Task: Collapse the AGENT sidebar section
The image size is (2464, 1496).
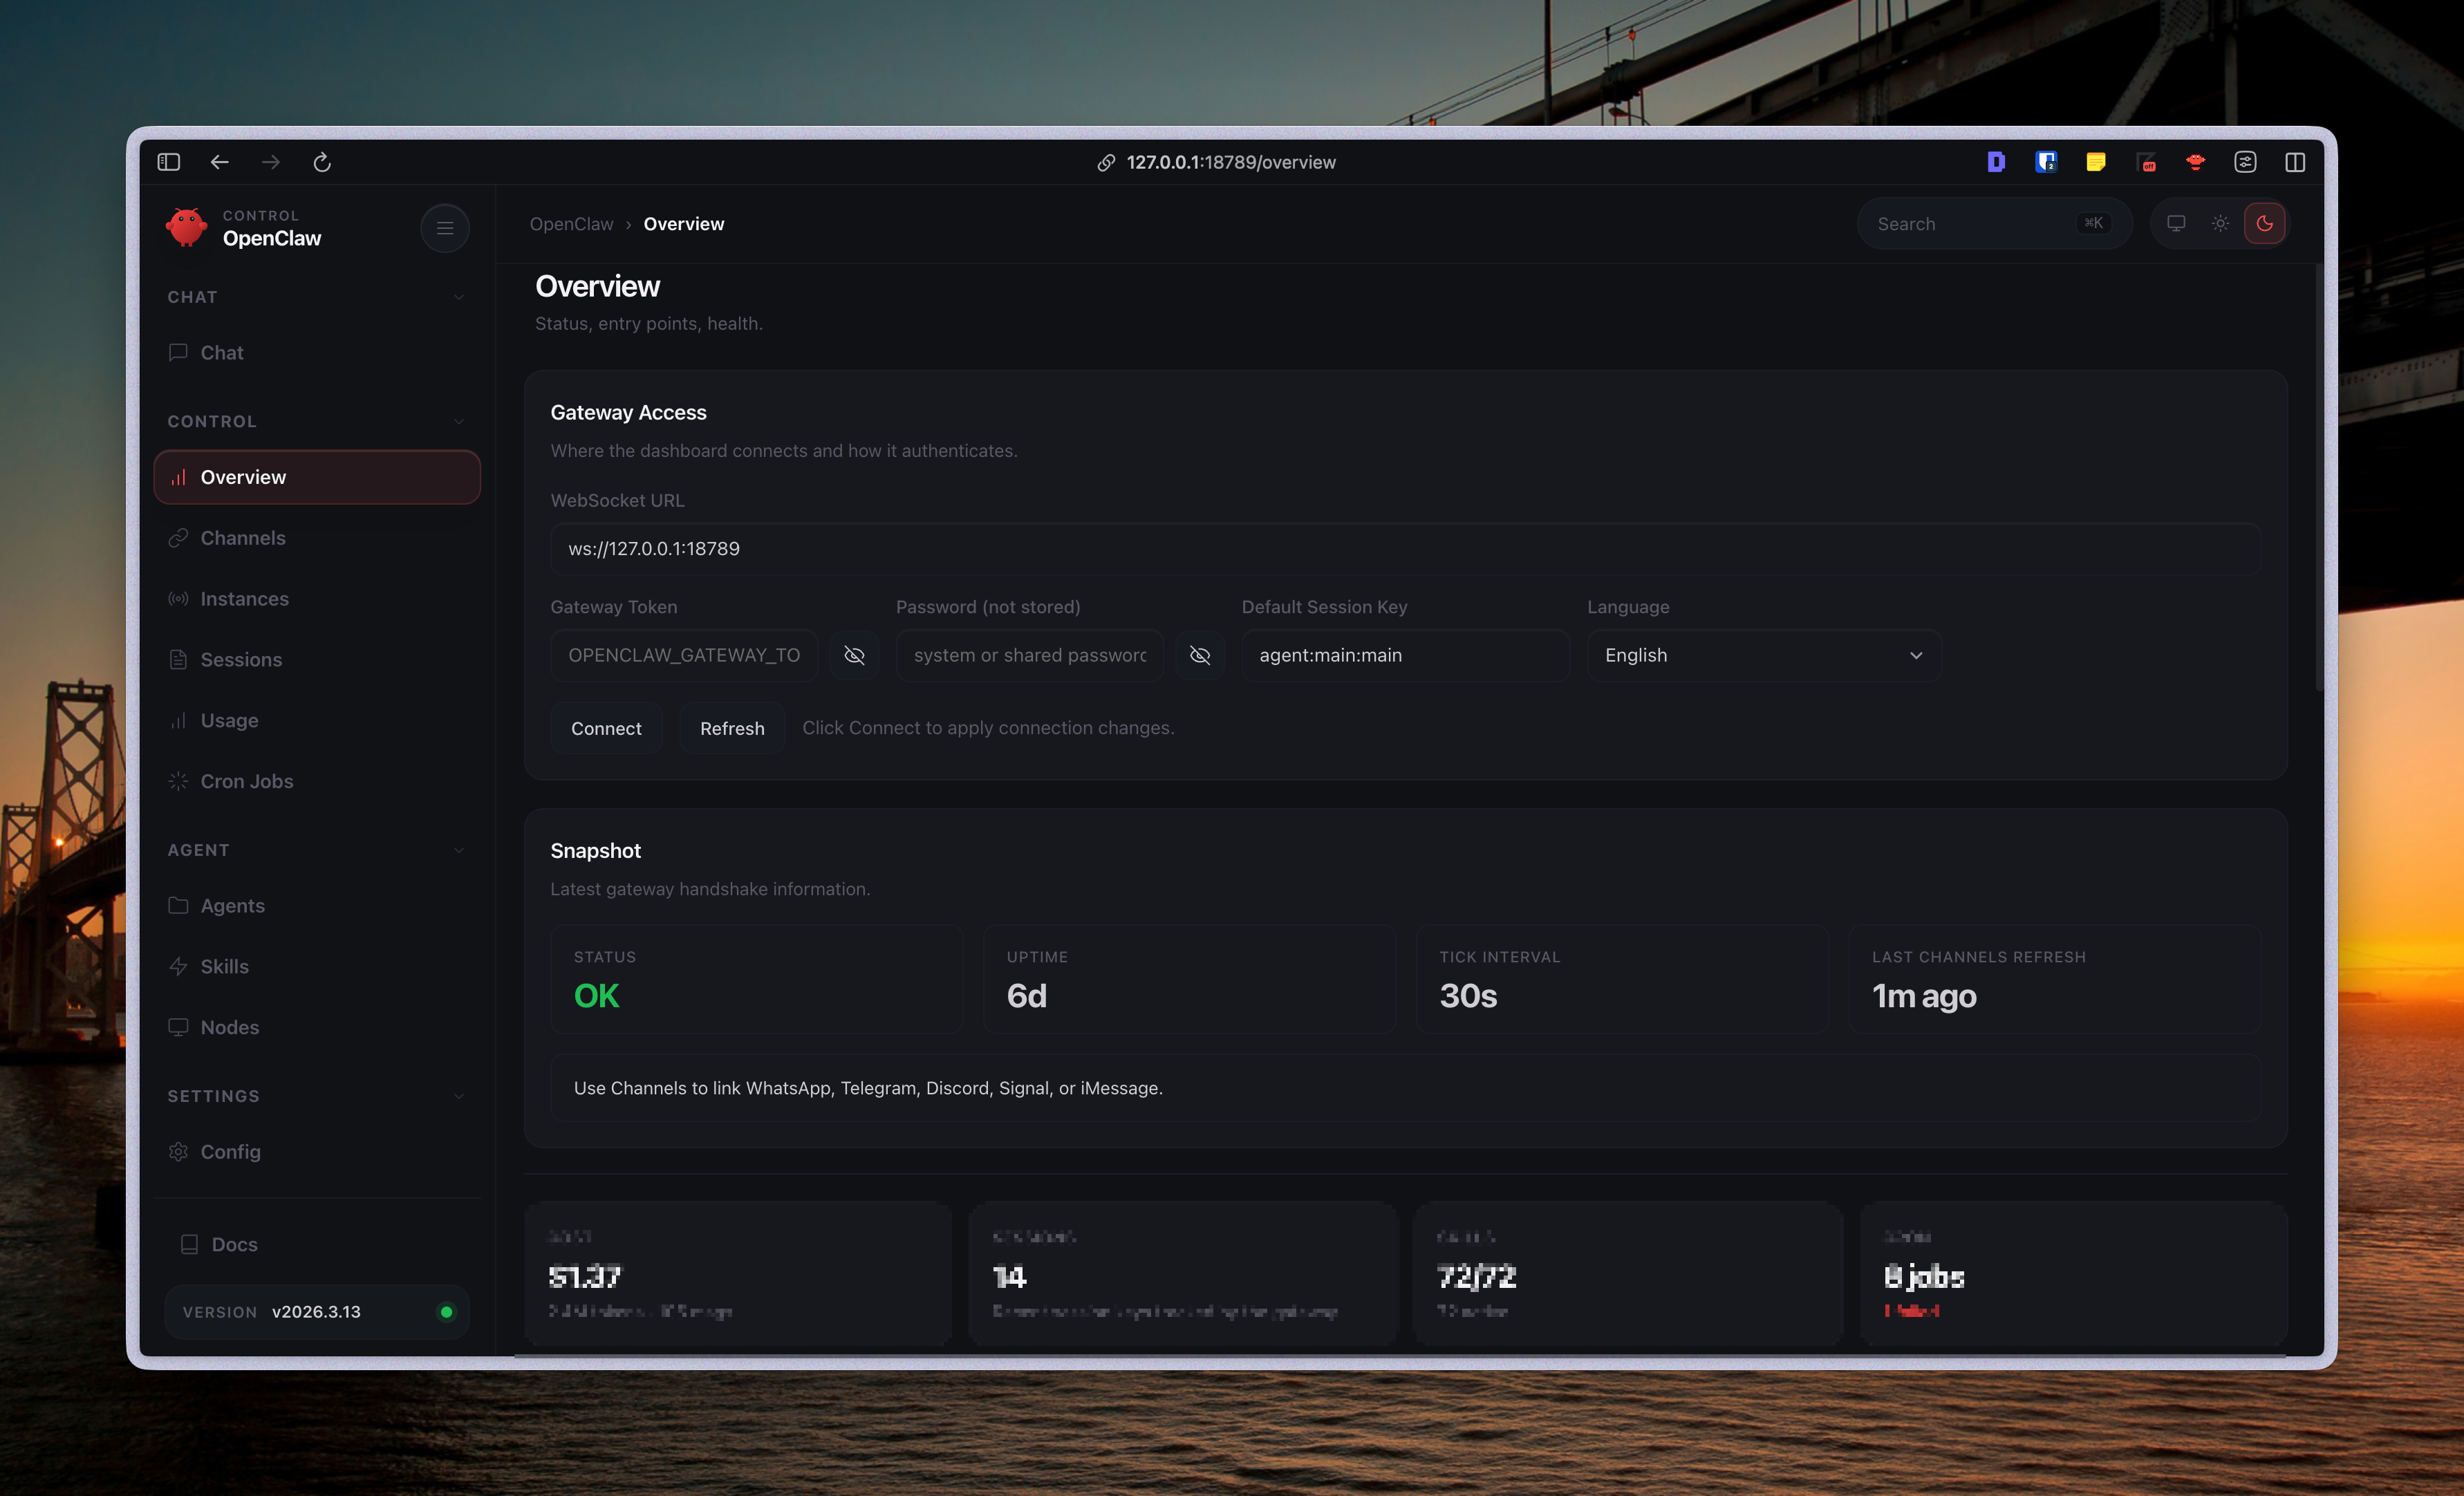Action: (x=459, y=849)
